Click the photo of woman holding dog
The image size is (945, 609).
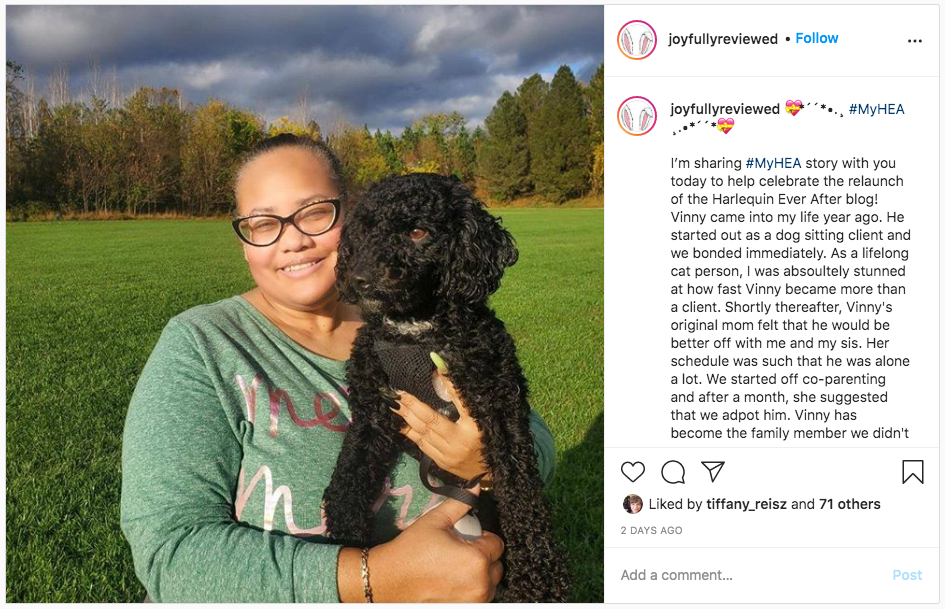[x=304, y=303]
